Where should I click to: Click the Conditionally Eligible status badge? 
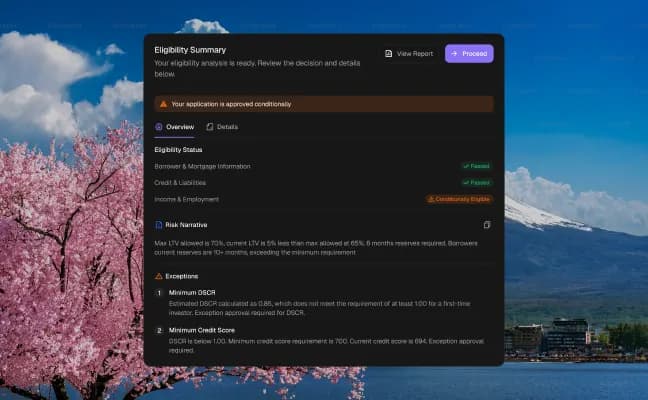click(459, 199)
